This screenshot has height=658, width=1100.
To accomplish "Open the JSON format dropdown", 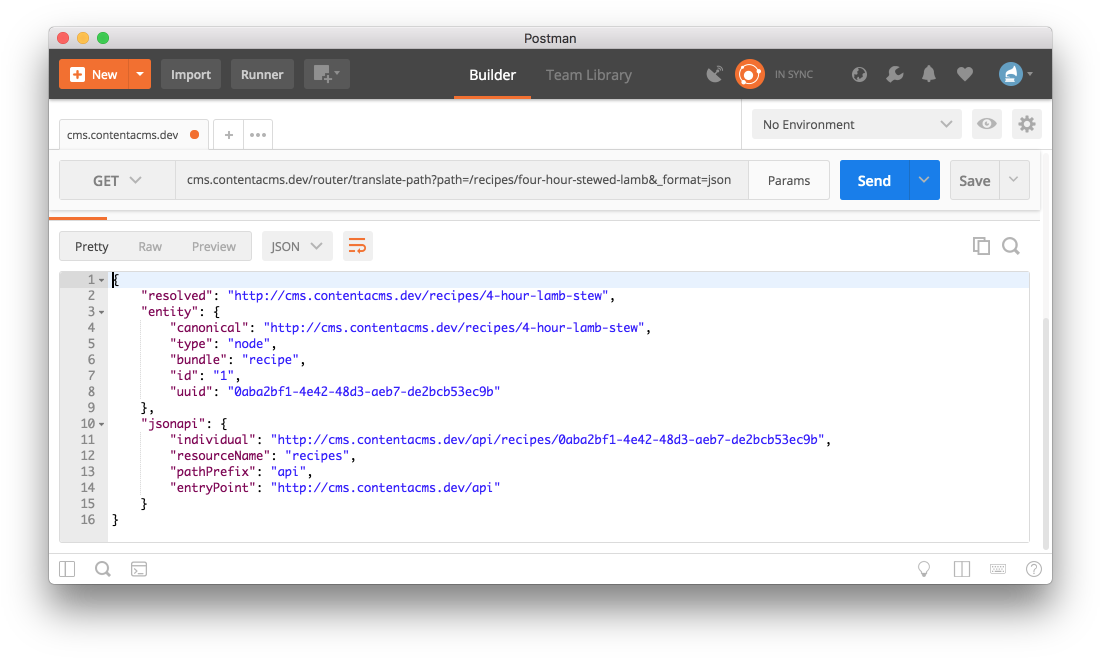I will (x=296, y=246).
